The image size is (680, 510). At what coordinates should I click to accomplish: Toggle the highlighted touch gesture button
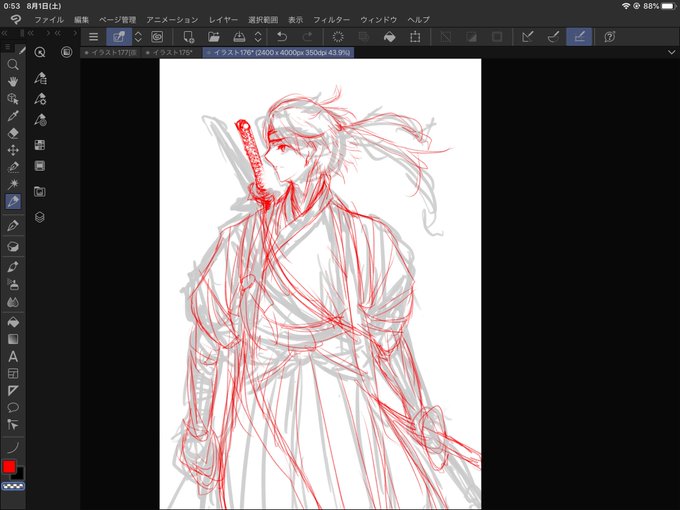(119, 37)
